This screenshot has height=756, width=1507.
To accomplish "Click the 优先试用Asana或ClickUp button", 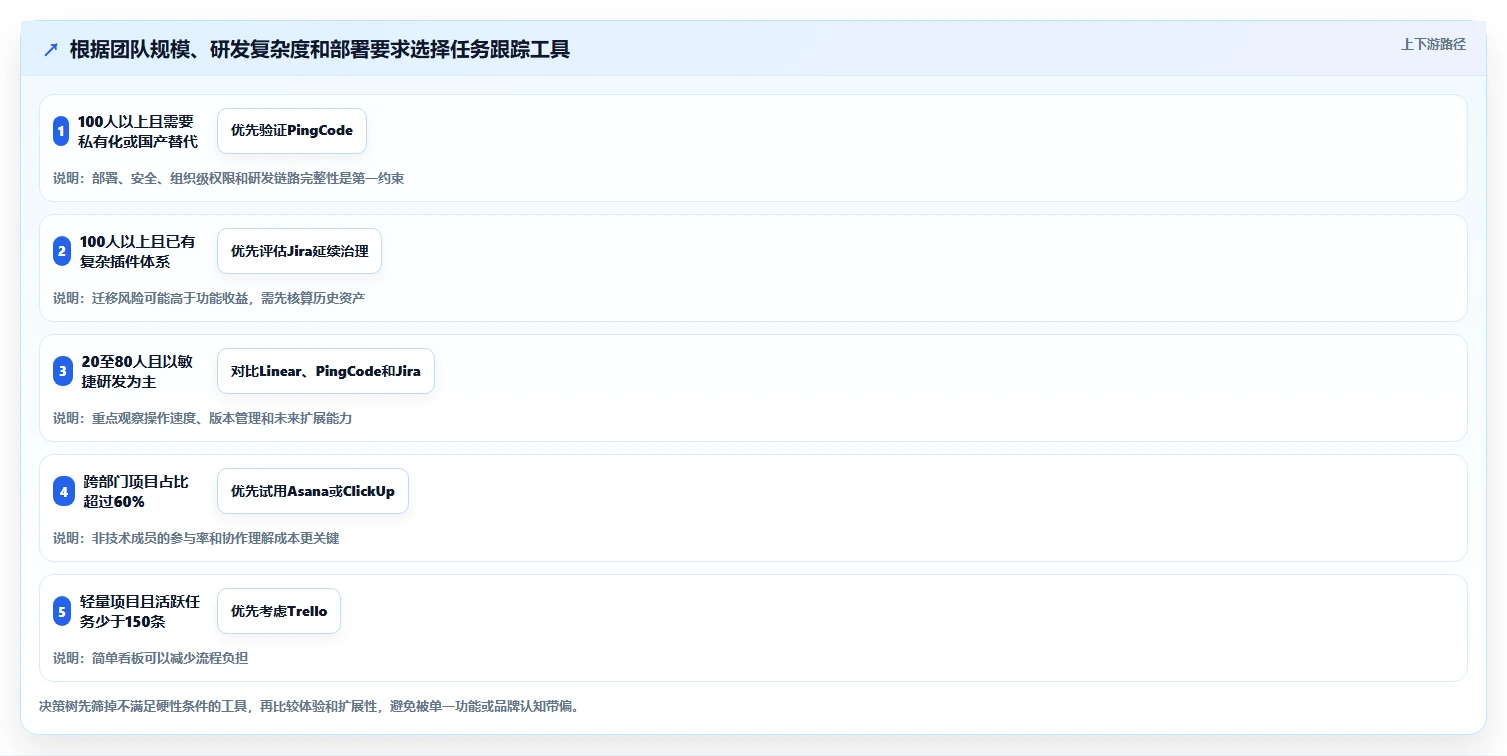I will 313,491.
